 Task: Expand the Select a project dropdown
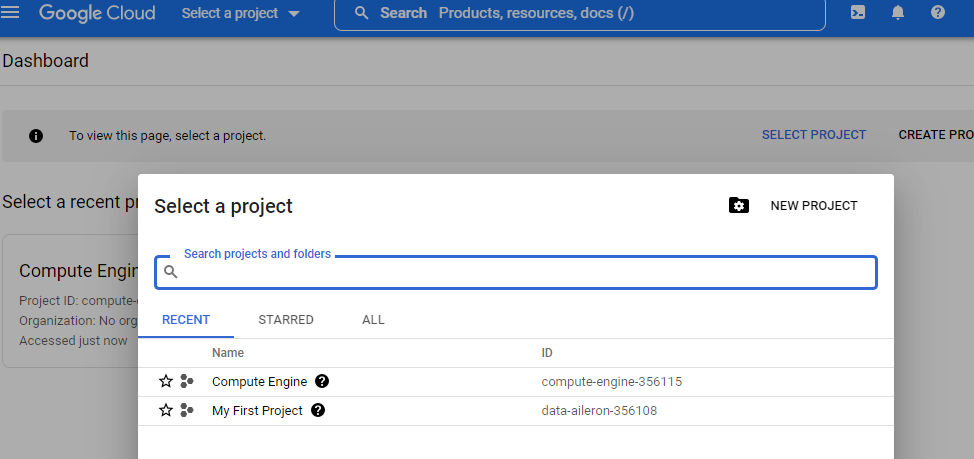[x=240, y=13]
